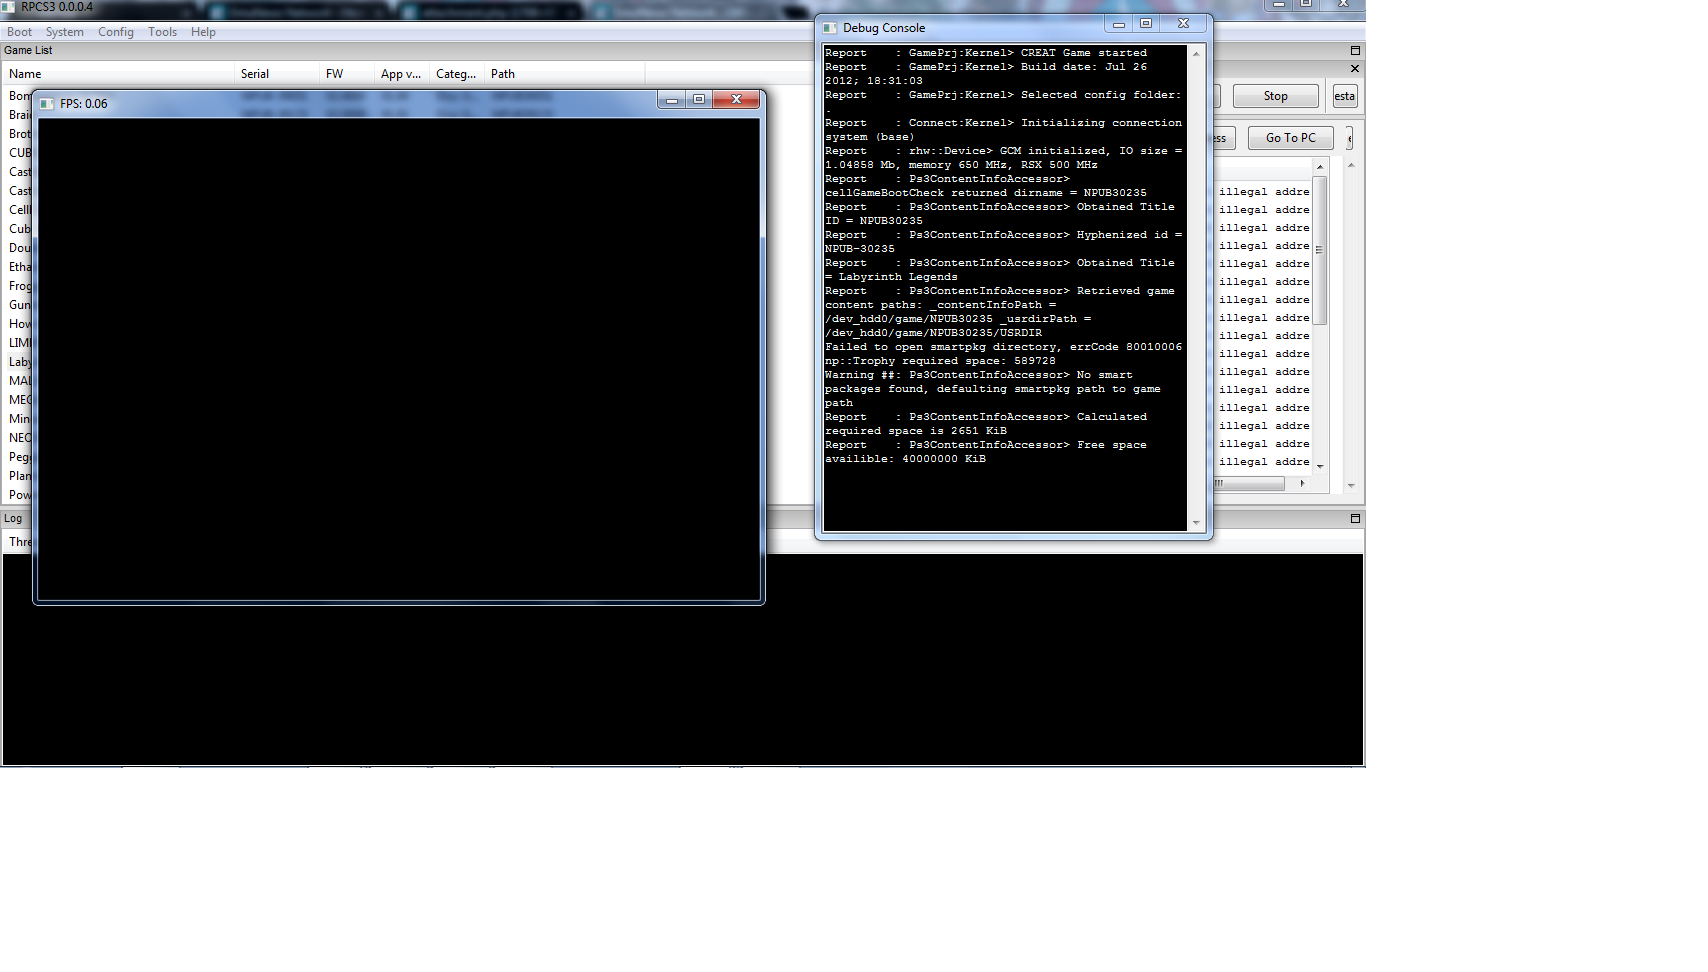Float the Log panel
Screen dimensions: 1708x972
[x=1355, y=518]
